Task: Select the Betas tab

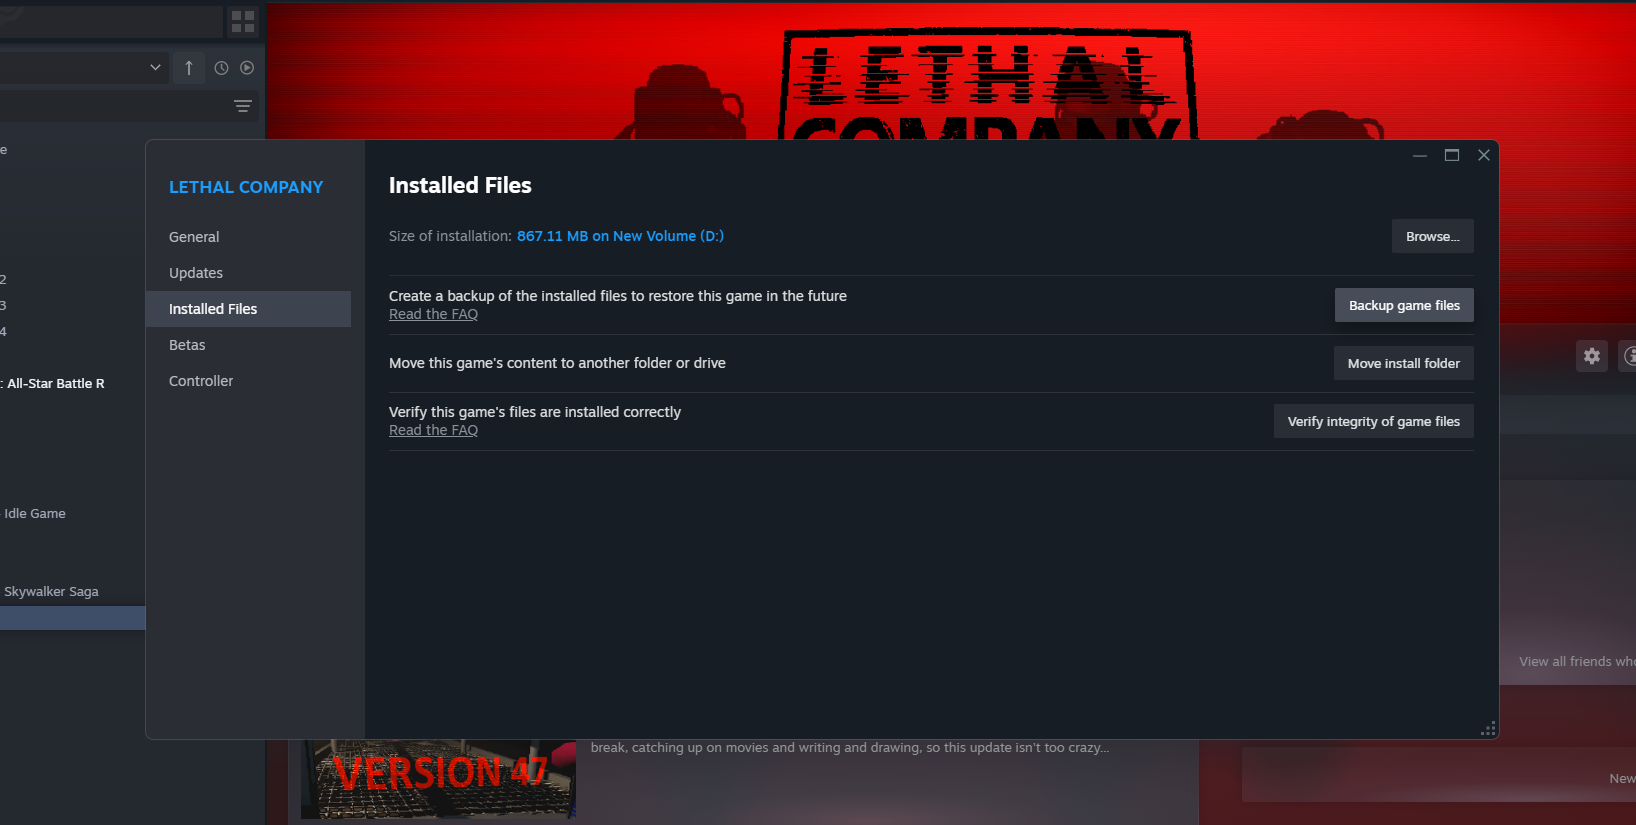Action: pos(187,345)
